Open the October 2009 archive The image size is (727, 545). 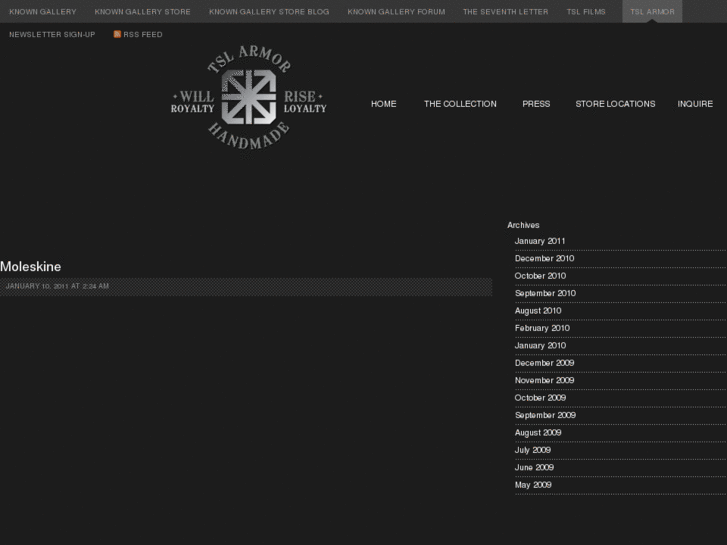[540, 398]
